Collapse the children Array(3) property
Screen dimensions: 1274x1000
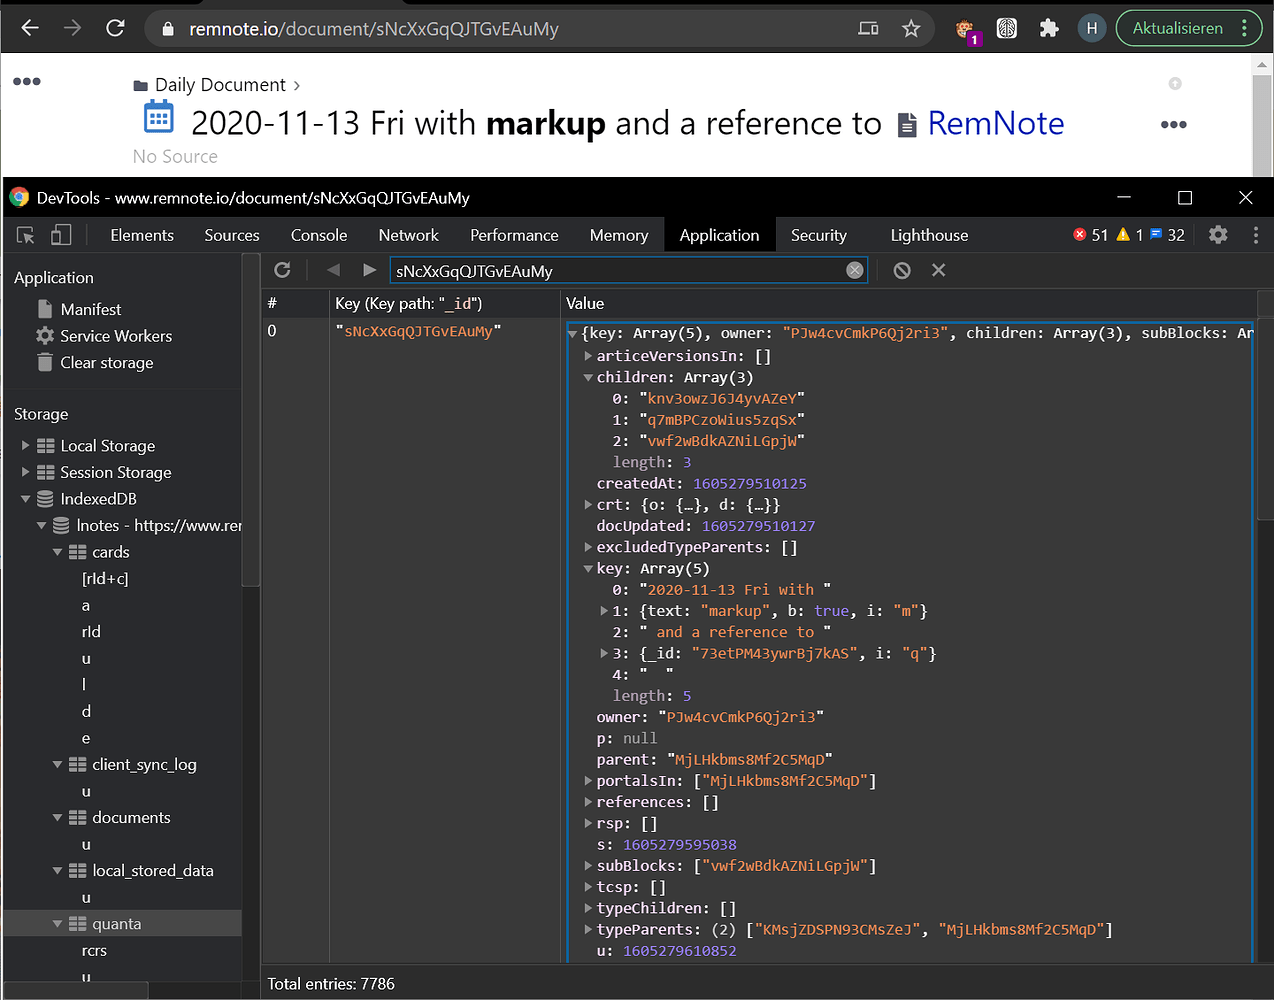pos(588,378)
